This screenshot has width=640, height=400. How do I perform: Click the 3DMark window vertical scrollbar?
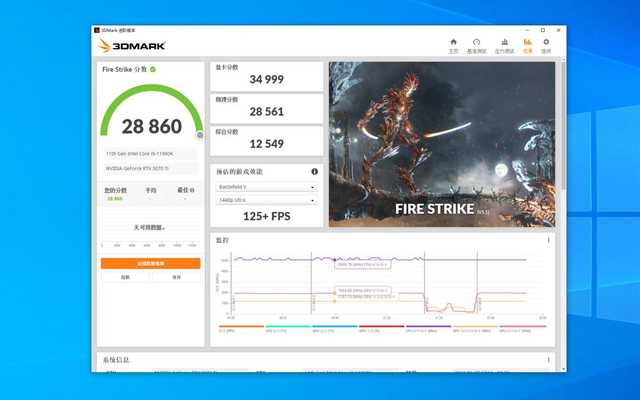pos(563,125)
